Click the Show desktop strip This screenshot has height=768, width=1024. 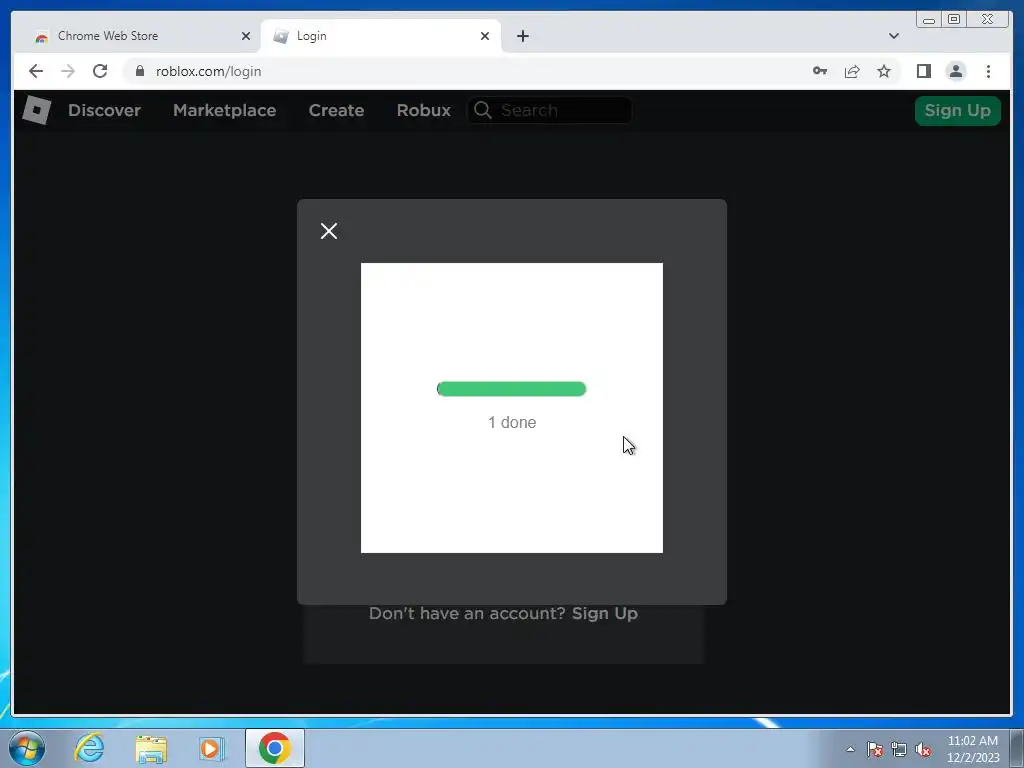point(1018,748)
